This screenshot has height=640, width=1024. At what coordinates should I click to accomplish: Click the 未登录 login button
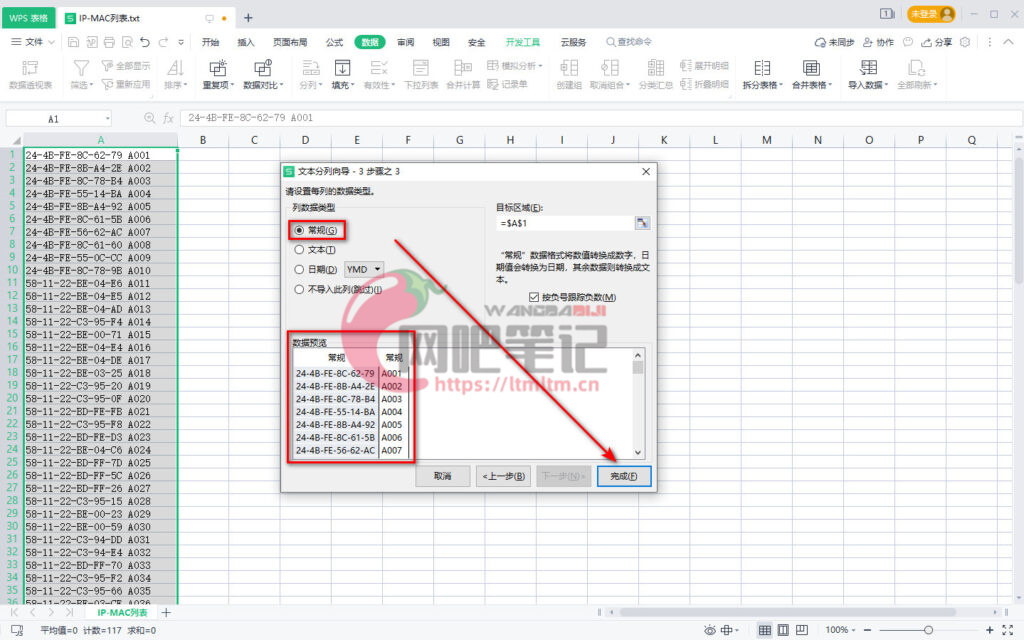(x=931, y=14)
